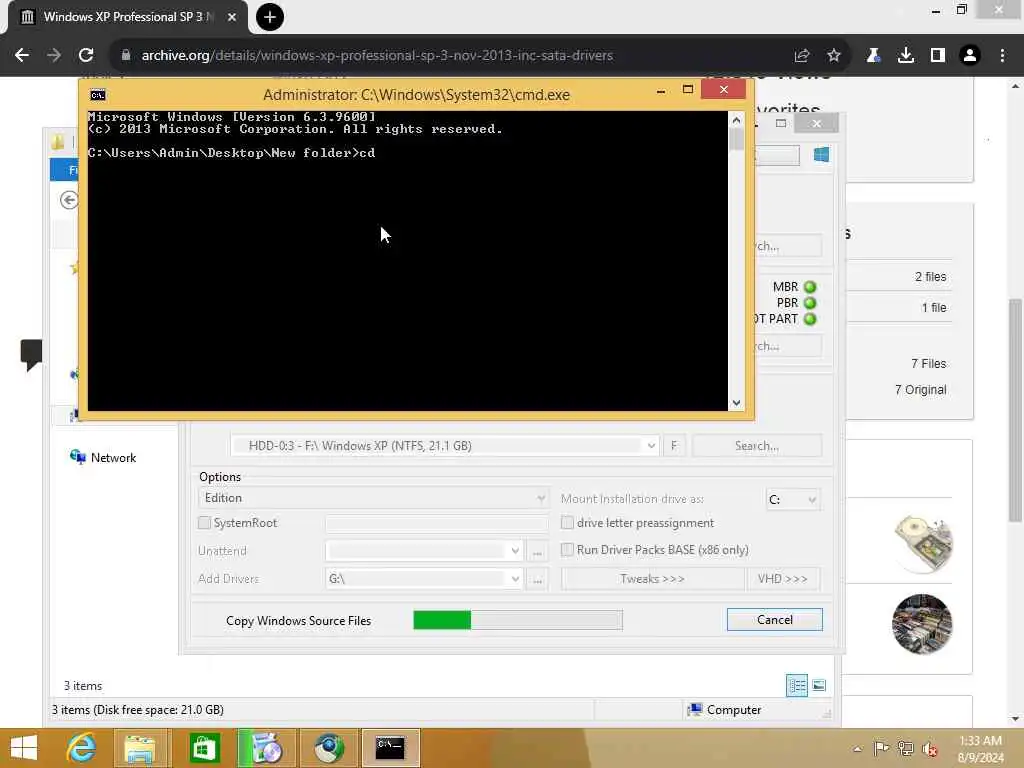Open the HDD-0:3 Windows XP drive dropdown

pos(444,446)
